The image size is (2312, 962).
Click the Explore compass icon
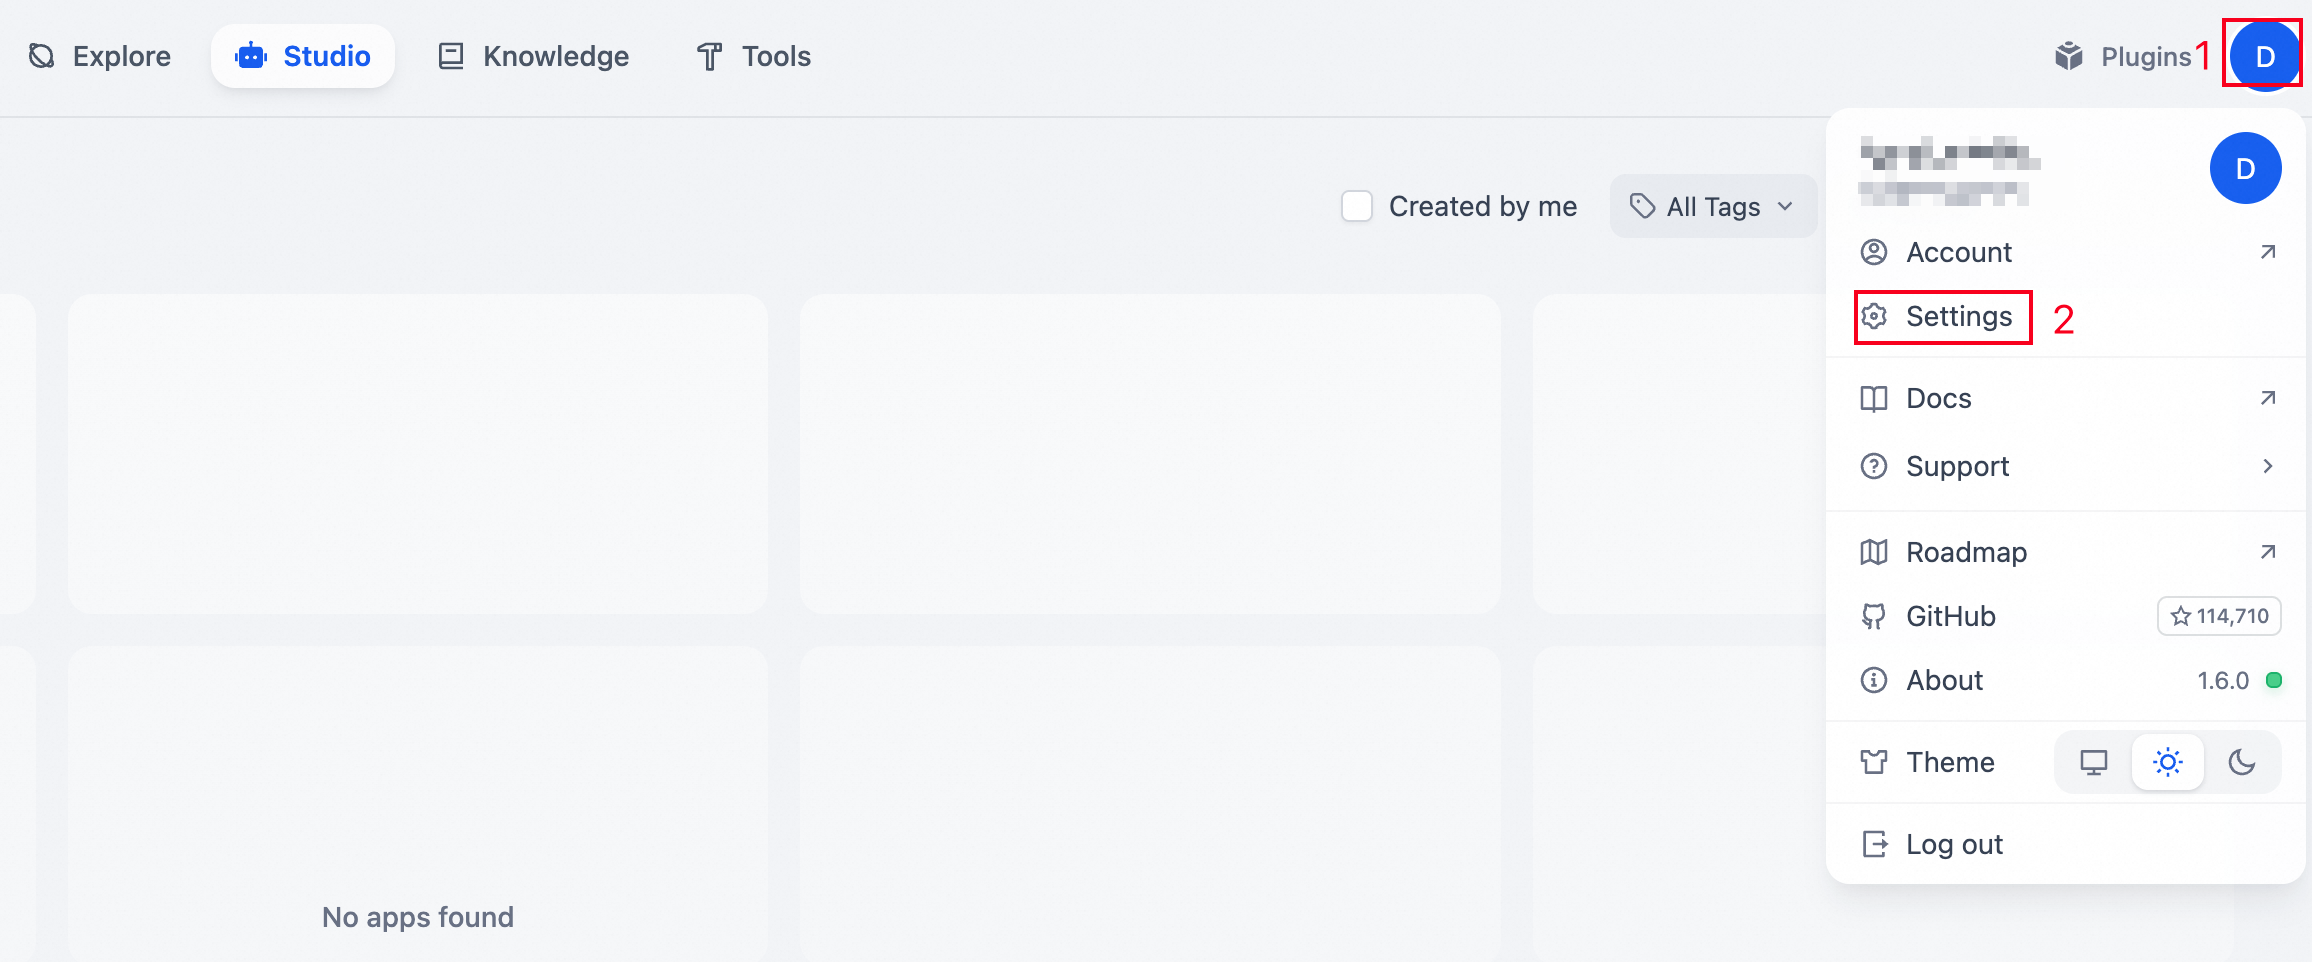click(x=42, y=56)
